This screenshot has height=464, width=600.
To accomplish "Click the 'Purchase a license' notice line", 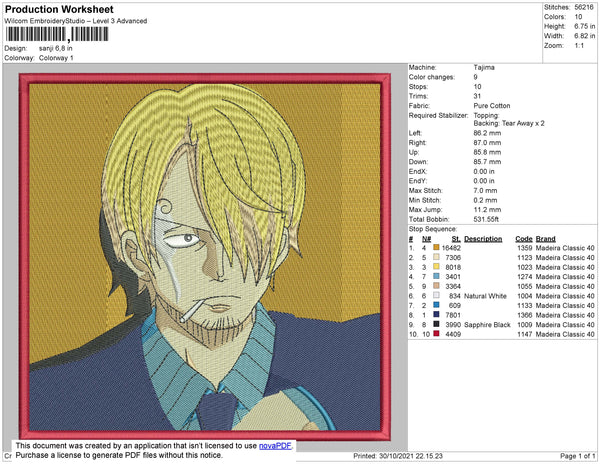I will (119, 455).
